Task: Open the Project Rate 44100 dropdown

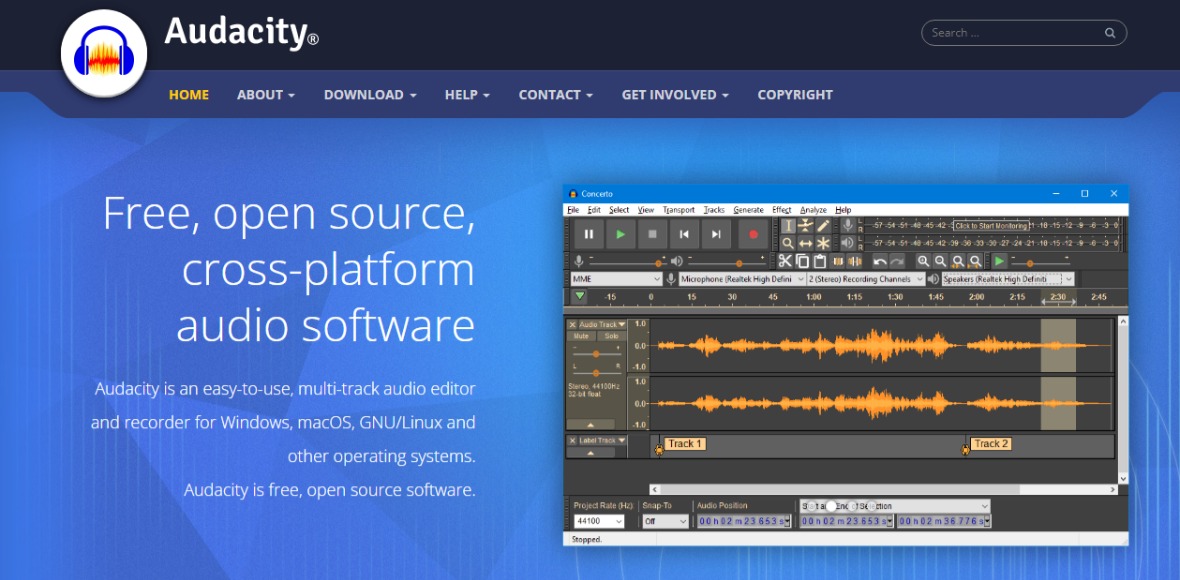Action: [x=599, y=521]
